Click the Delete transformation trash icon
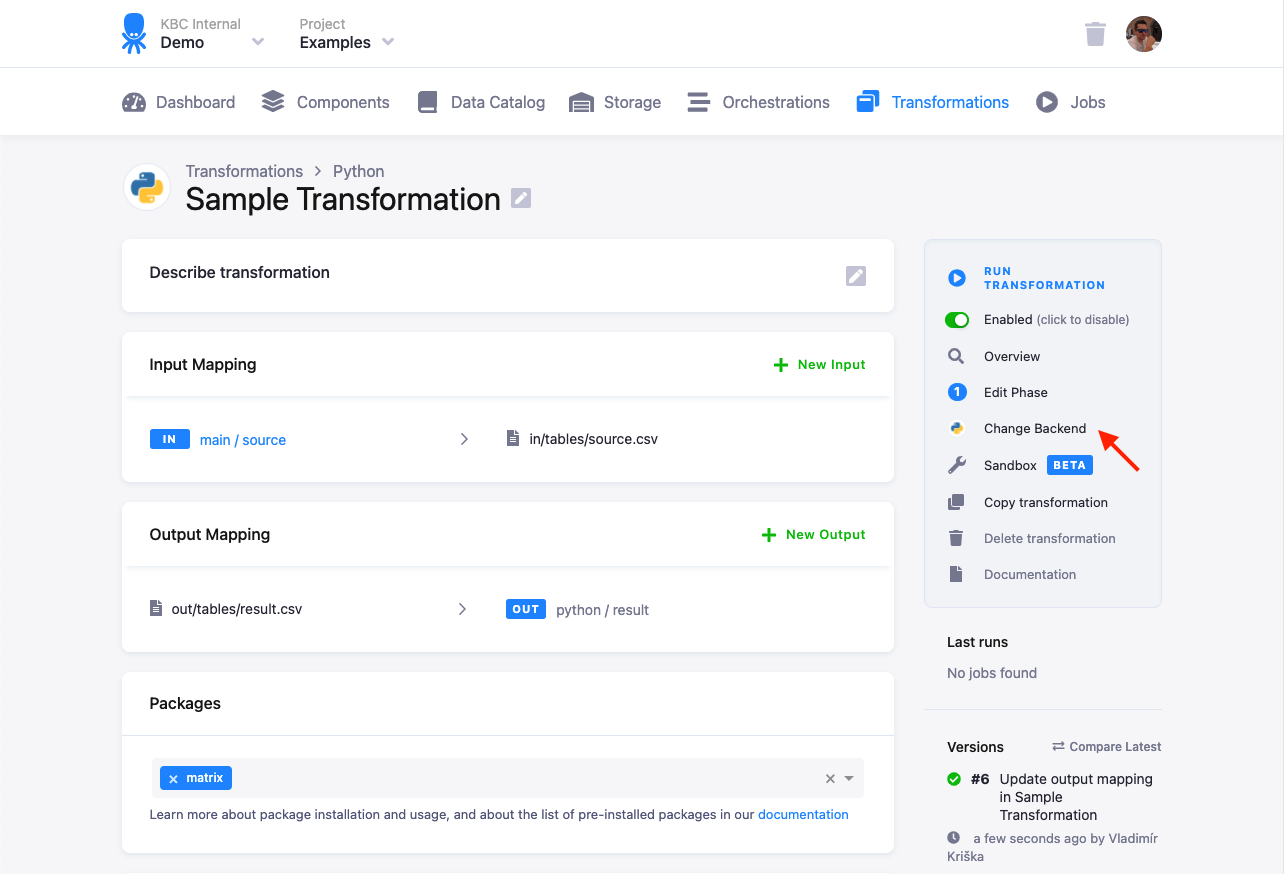Screen dimensions: 1284x874 [x=956, y=538]
